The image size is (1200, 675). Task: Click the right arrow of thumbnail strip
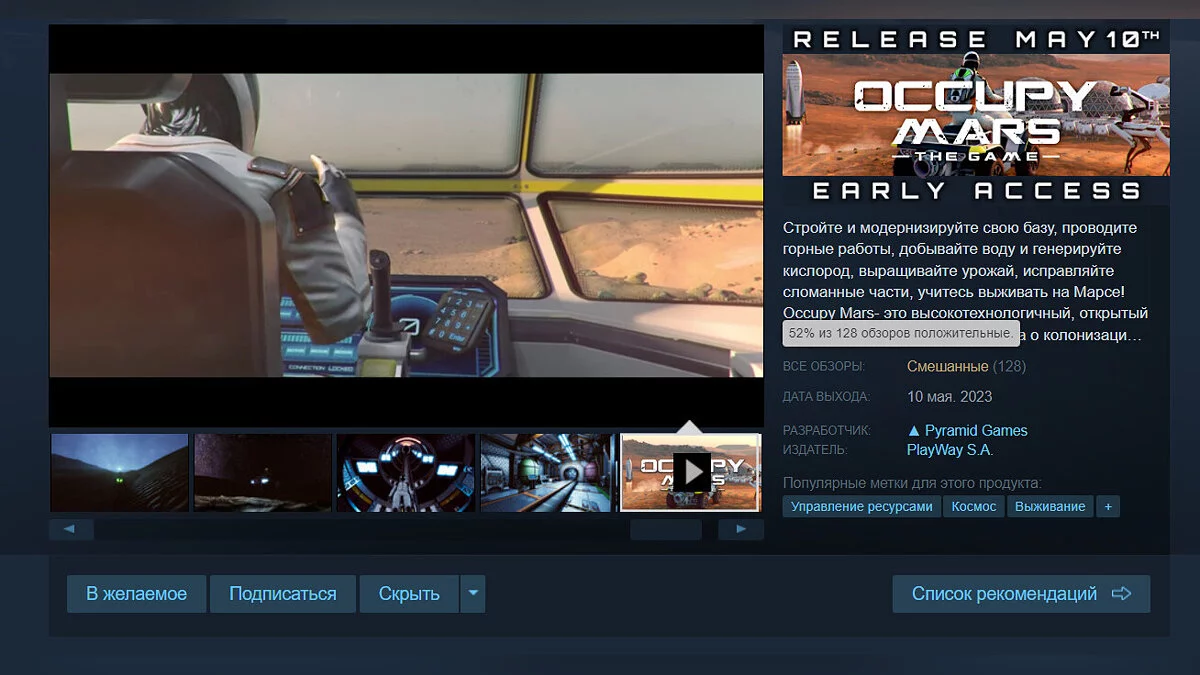741,529
